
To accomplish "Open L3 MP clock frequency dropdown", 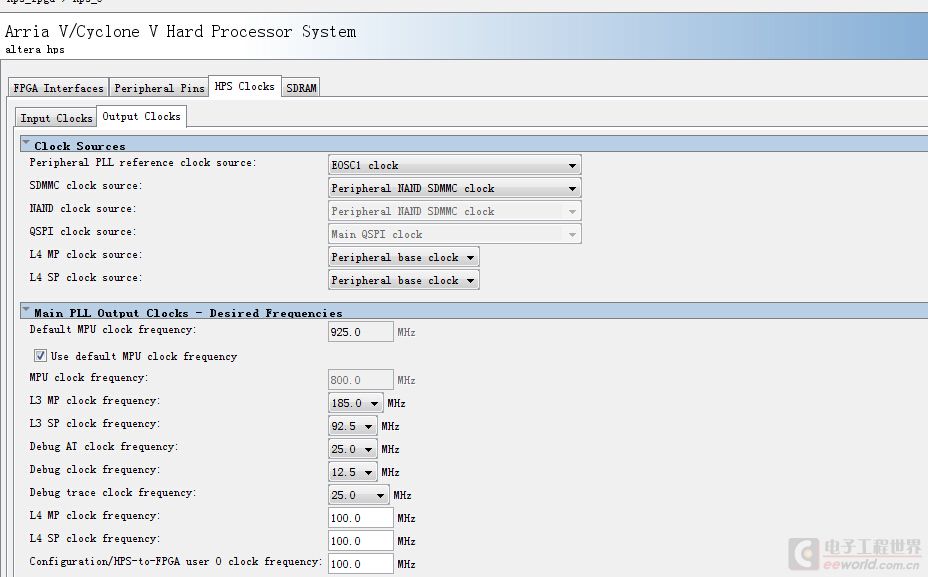I will pos(356,403).
